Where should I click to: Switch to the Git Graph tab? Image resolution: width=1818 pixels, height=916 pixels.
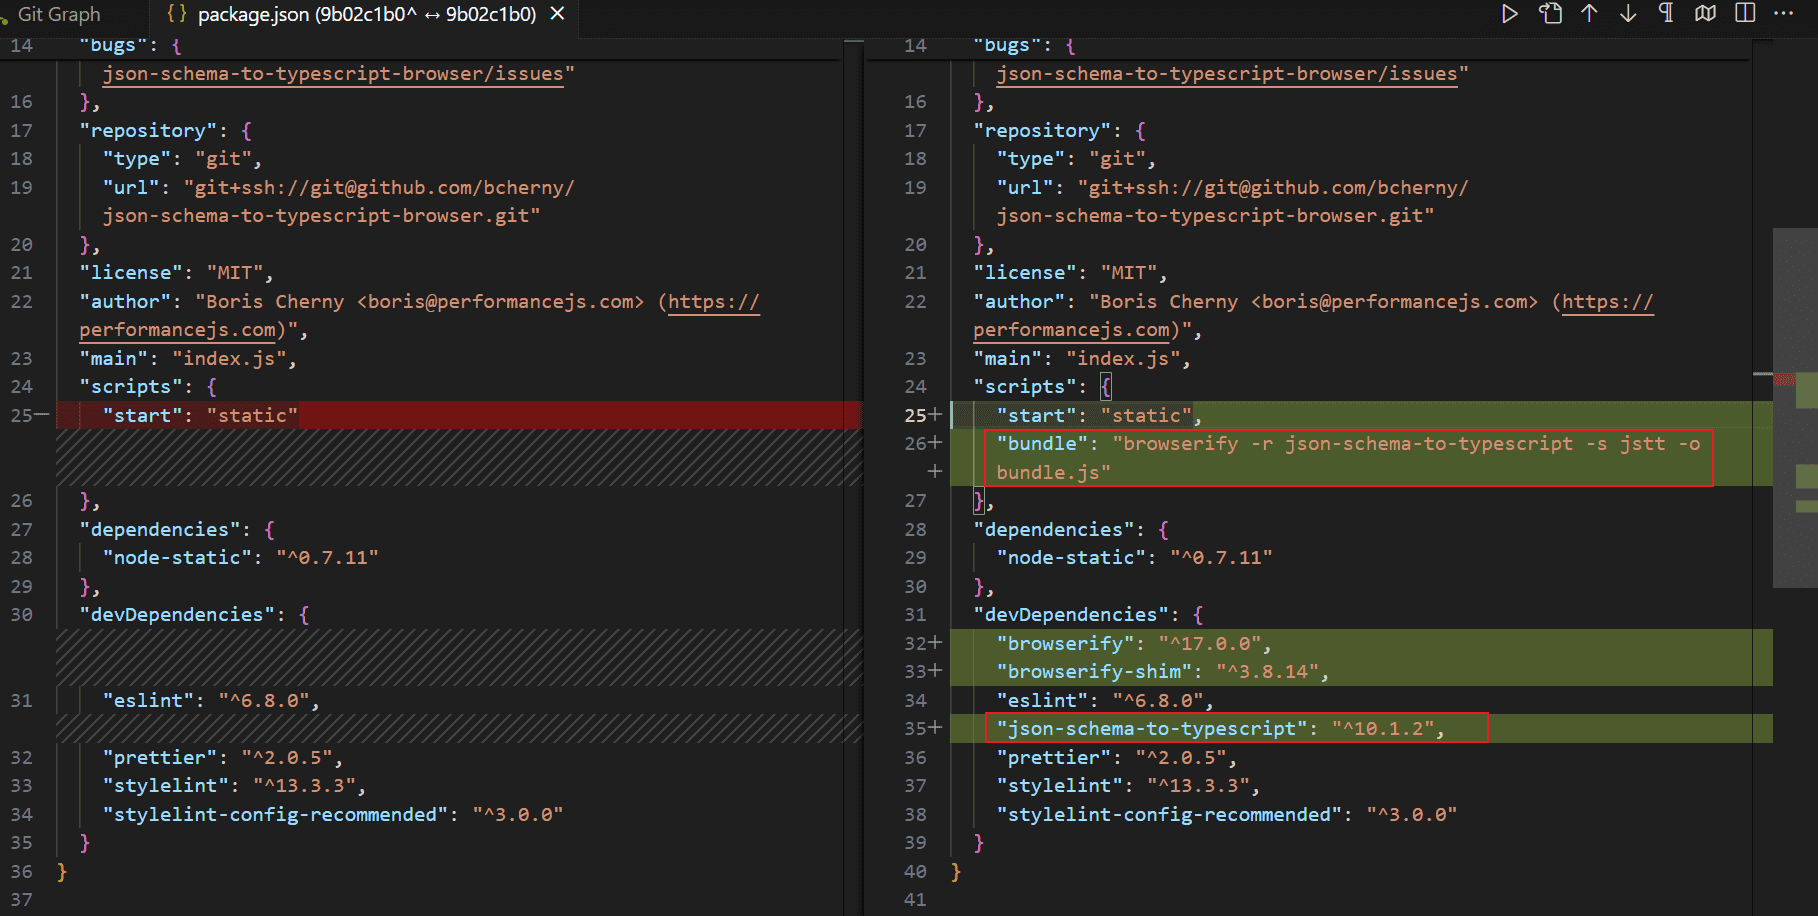tap(59, 14)
